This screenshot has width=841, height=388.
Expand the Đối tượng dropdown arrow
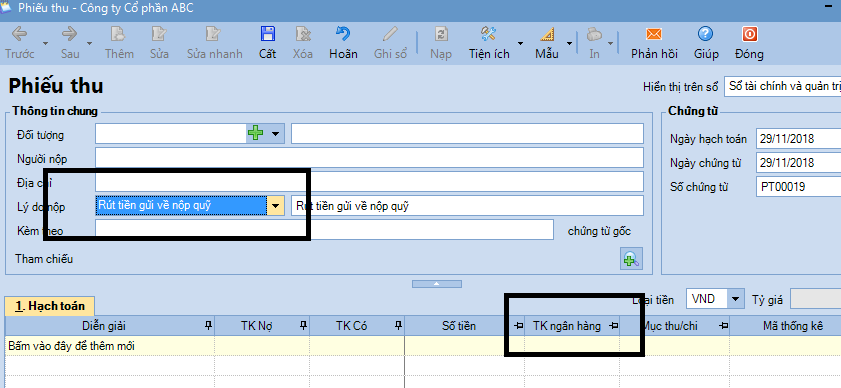(276, 134)
